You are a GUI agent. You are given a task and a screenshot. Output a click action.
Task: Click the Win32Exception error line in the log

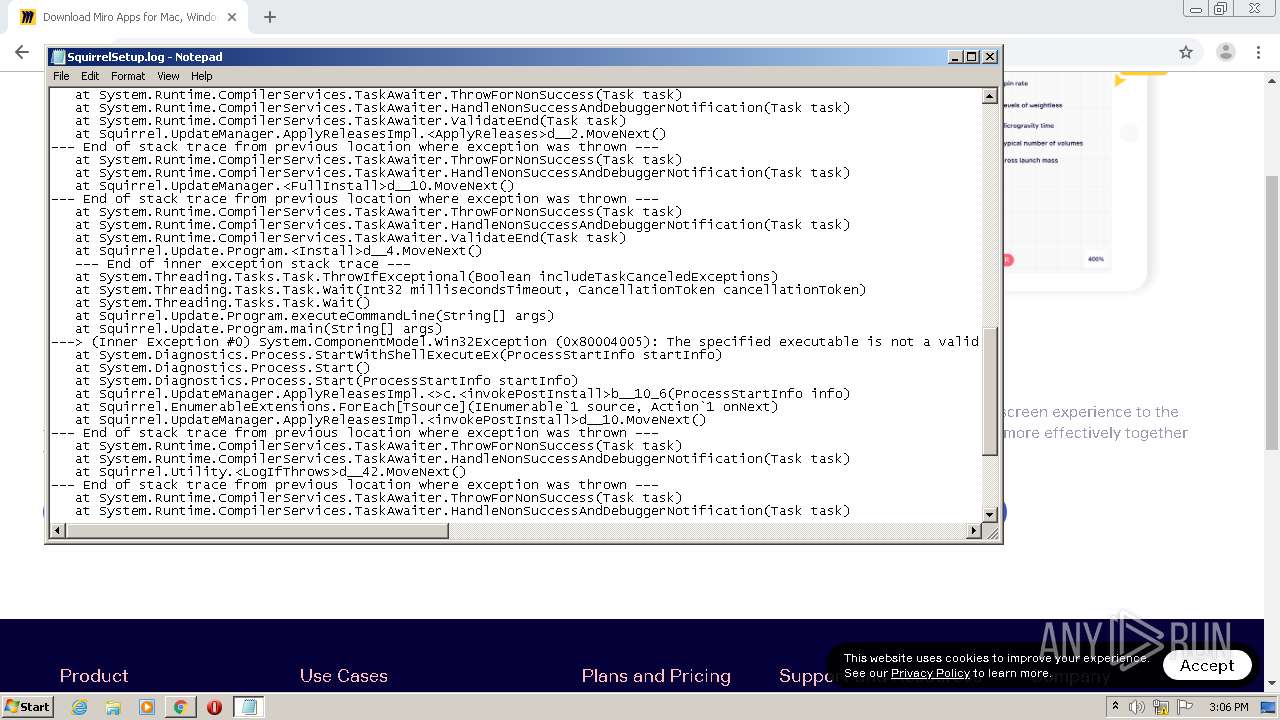click(515, 341)
